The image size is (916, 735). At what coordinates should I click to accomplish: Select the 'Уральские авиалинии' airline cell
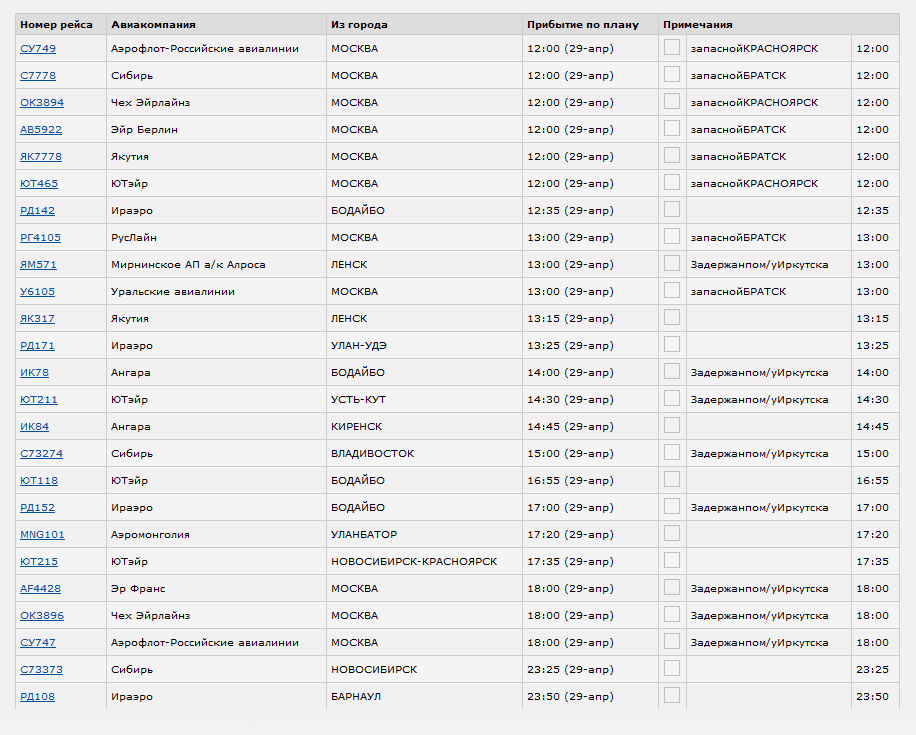(x=216, y=292)
